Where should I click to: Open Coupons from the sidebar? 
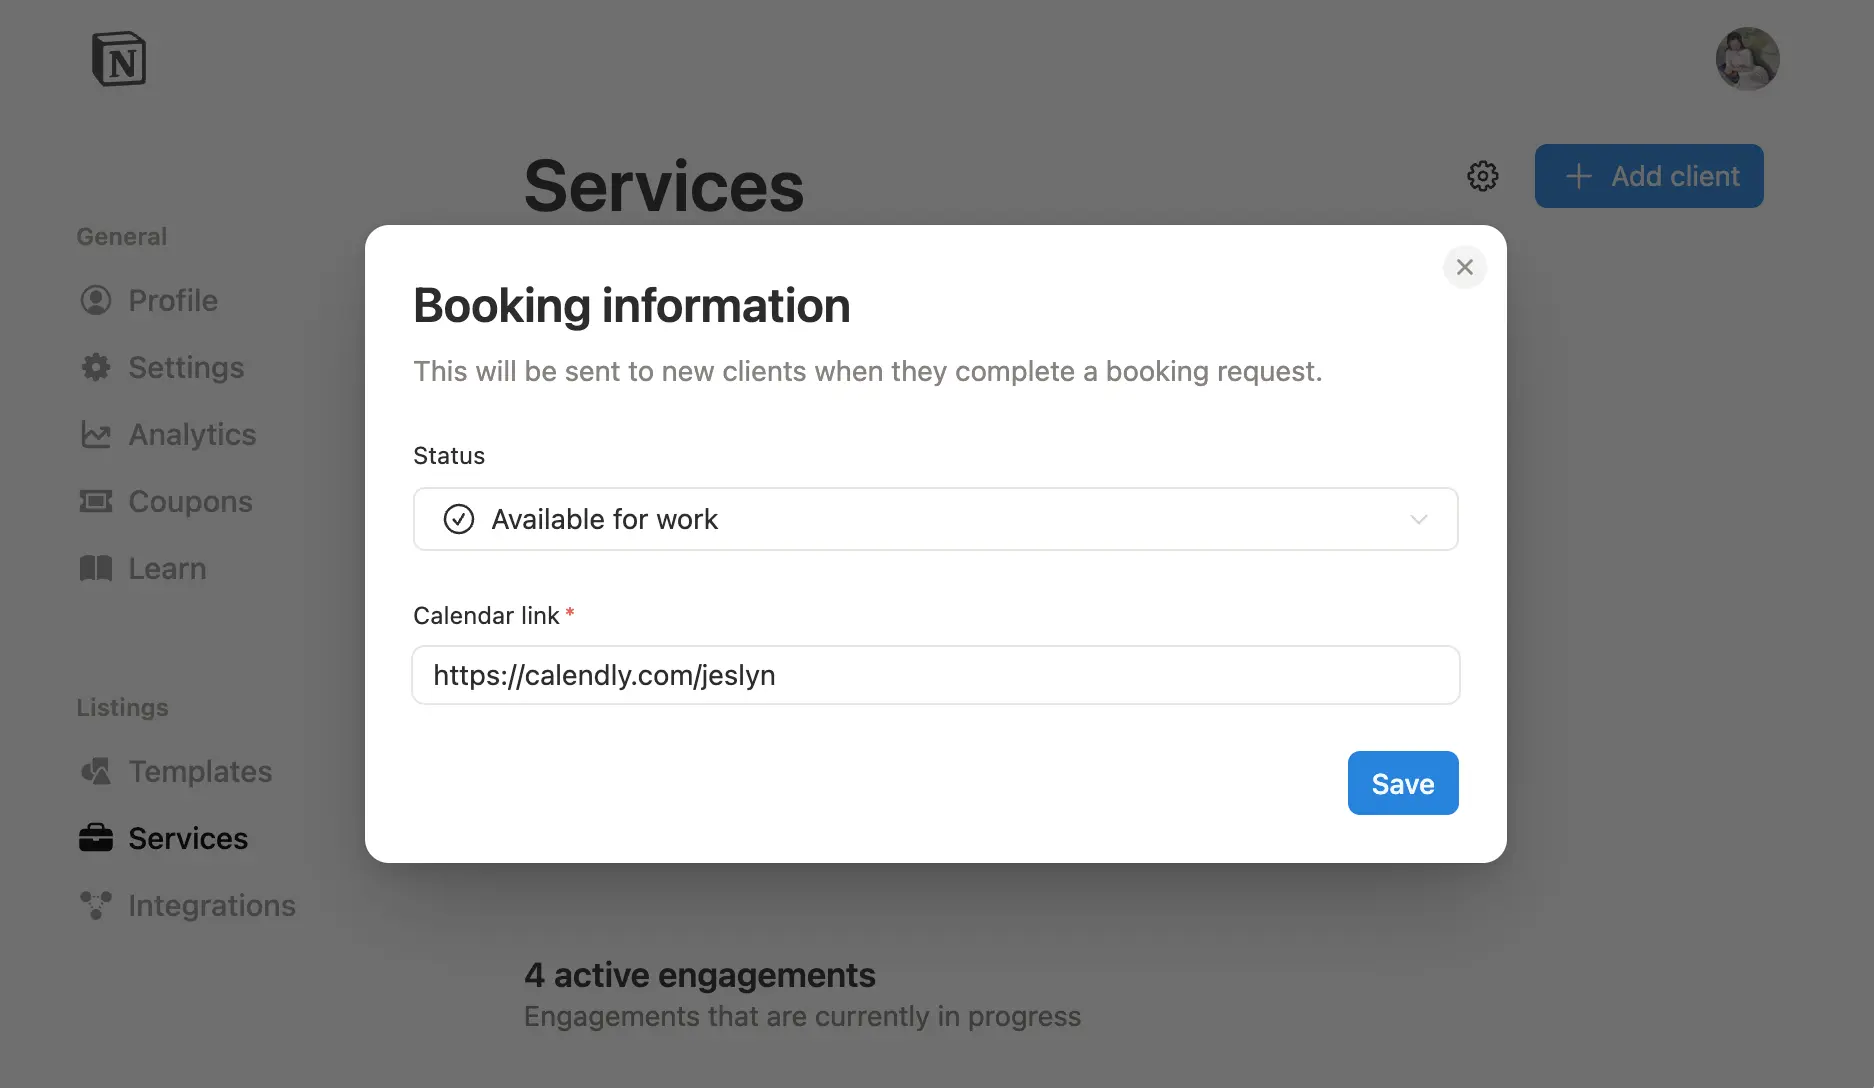(x=189, y=501)
